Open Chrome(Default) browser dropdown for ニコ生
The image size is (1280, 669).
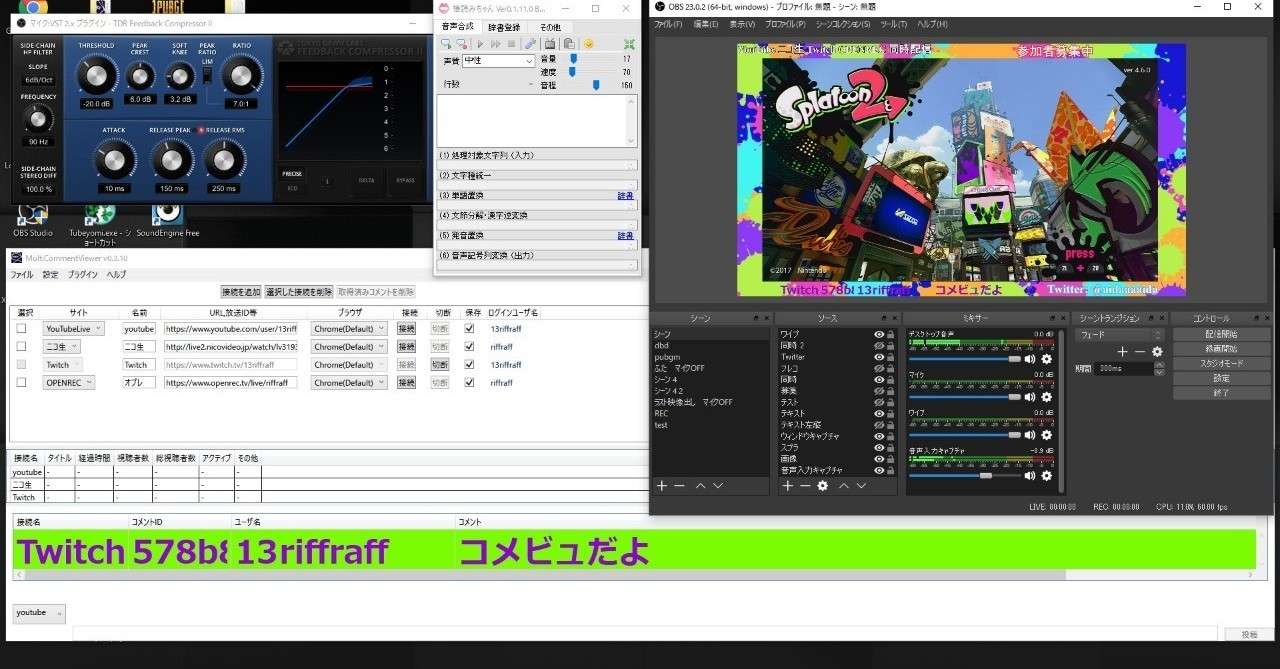click(349, 347)
